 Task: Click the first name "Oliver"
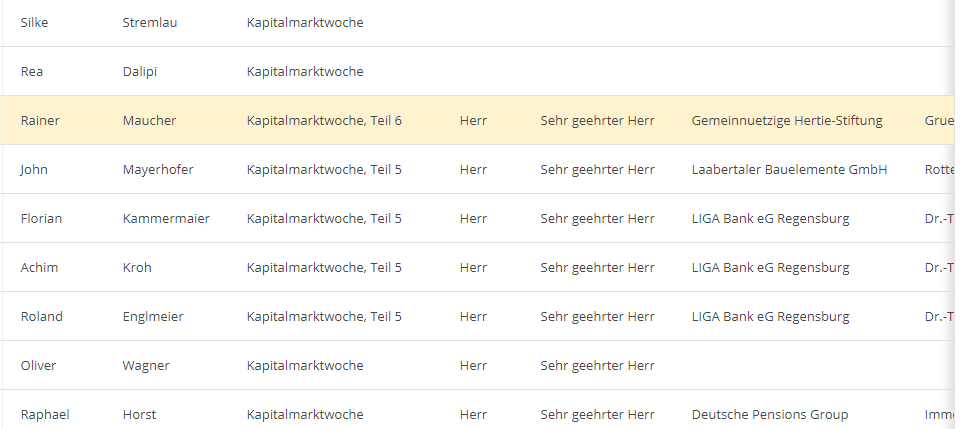coord(39,366)
